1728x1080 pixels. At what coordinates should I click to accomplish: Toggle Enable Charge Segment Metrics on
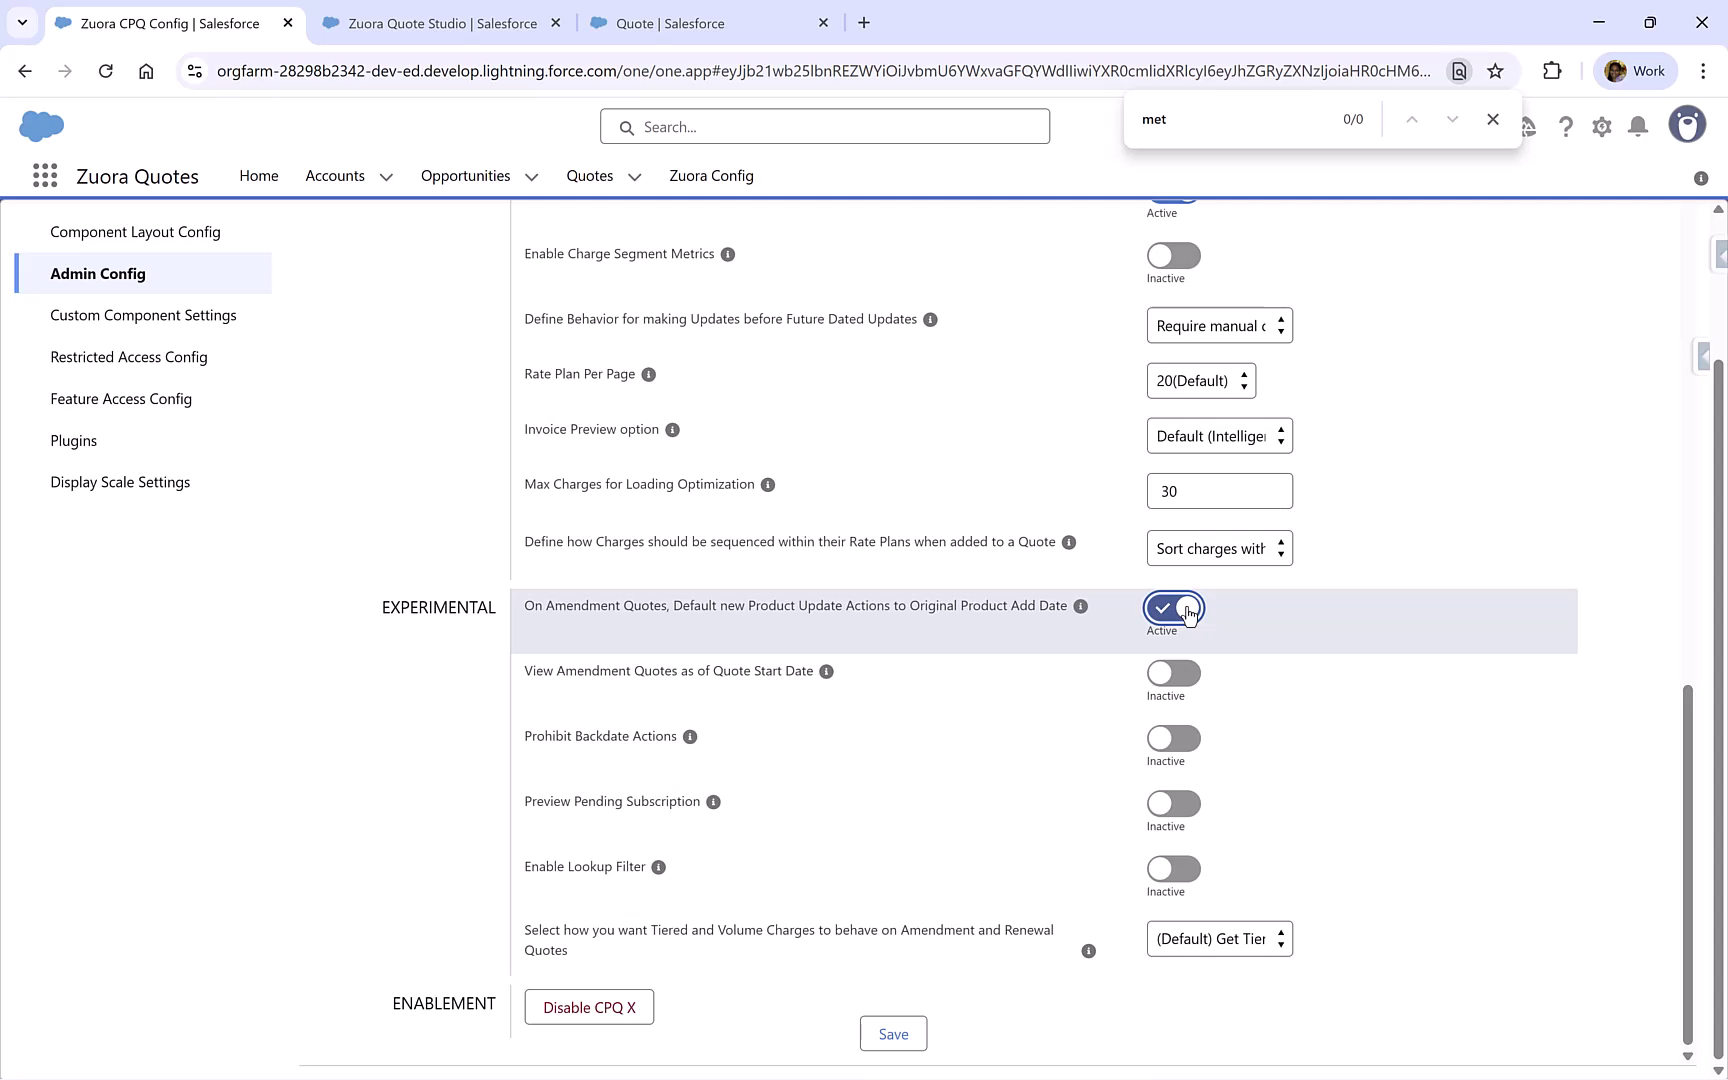point(1172,254)
